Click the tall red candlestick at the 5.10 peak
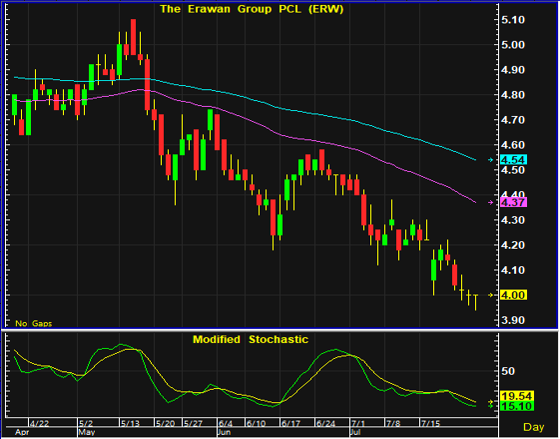Image resolution: width=560 pixels, height=439 pixels. pos(133,37)
